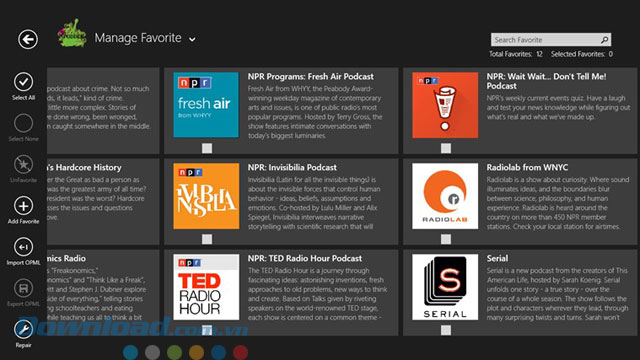
Task: Click the 'Total Favorites: 12' text
Action: (516, 54)
